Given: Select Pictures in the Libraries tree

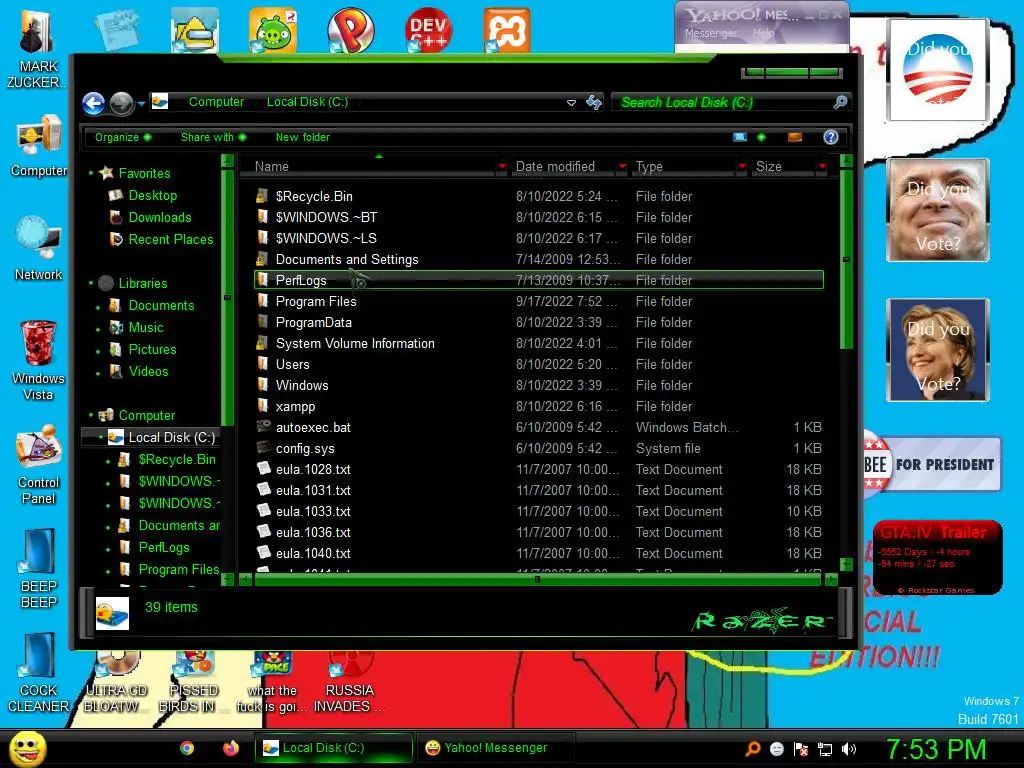Looking at the screenshot, I should (x=152, y=349).
